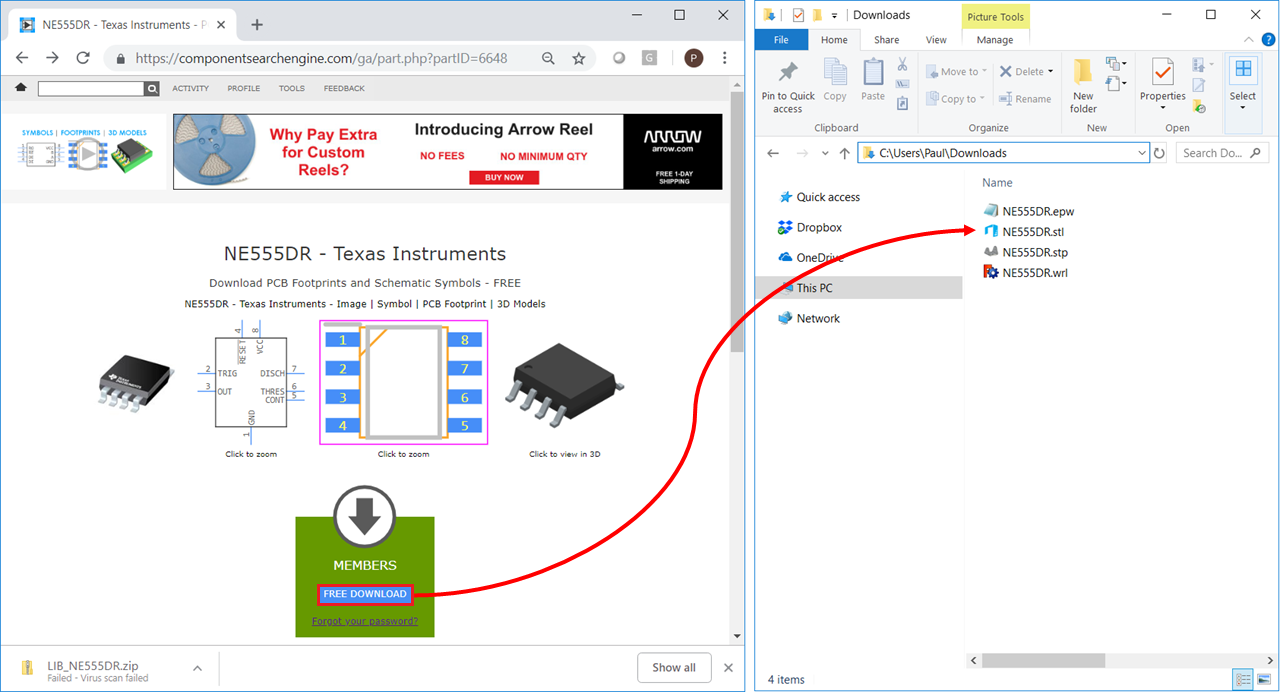Image resolution: width=1280 pixels, height=692 pixels.
Task: Go up one folder level in Explorer
Action: pyautogui.click(x=845, y=153)
